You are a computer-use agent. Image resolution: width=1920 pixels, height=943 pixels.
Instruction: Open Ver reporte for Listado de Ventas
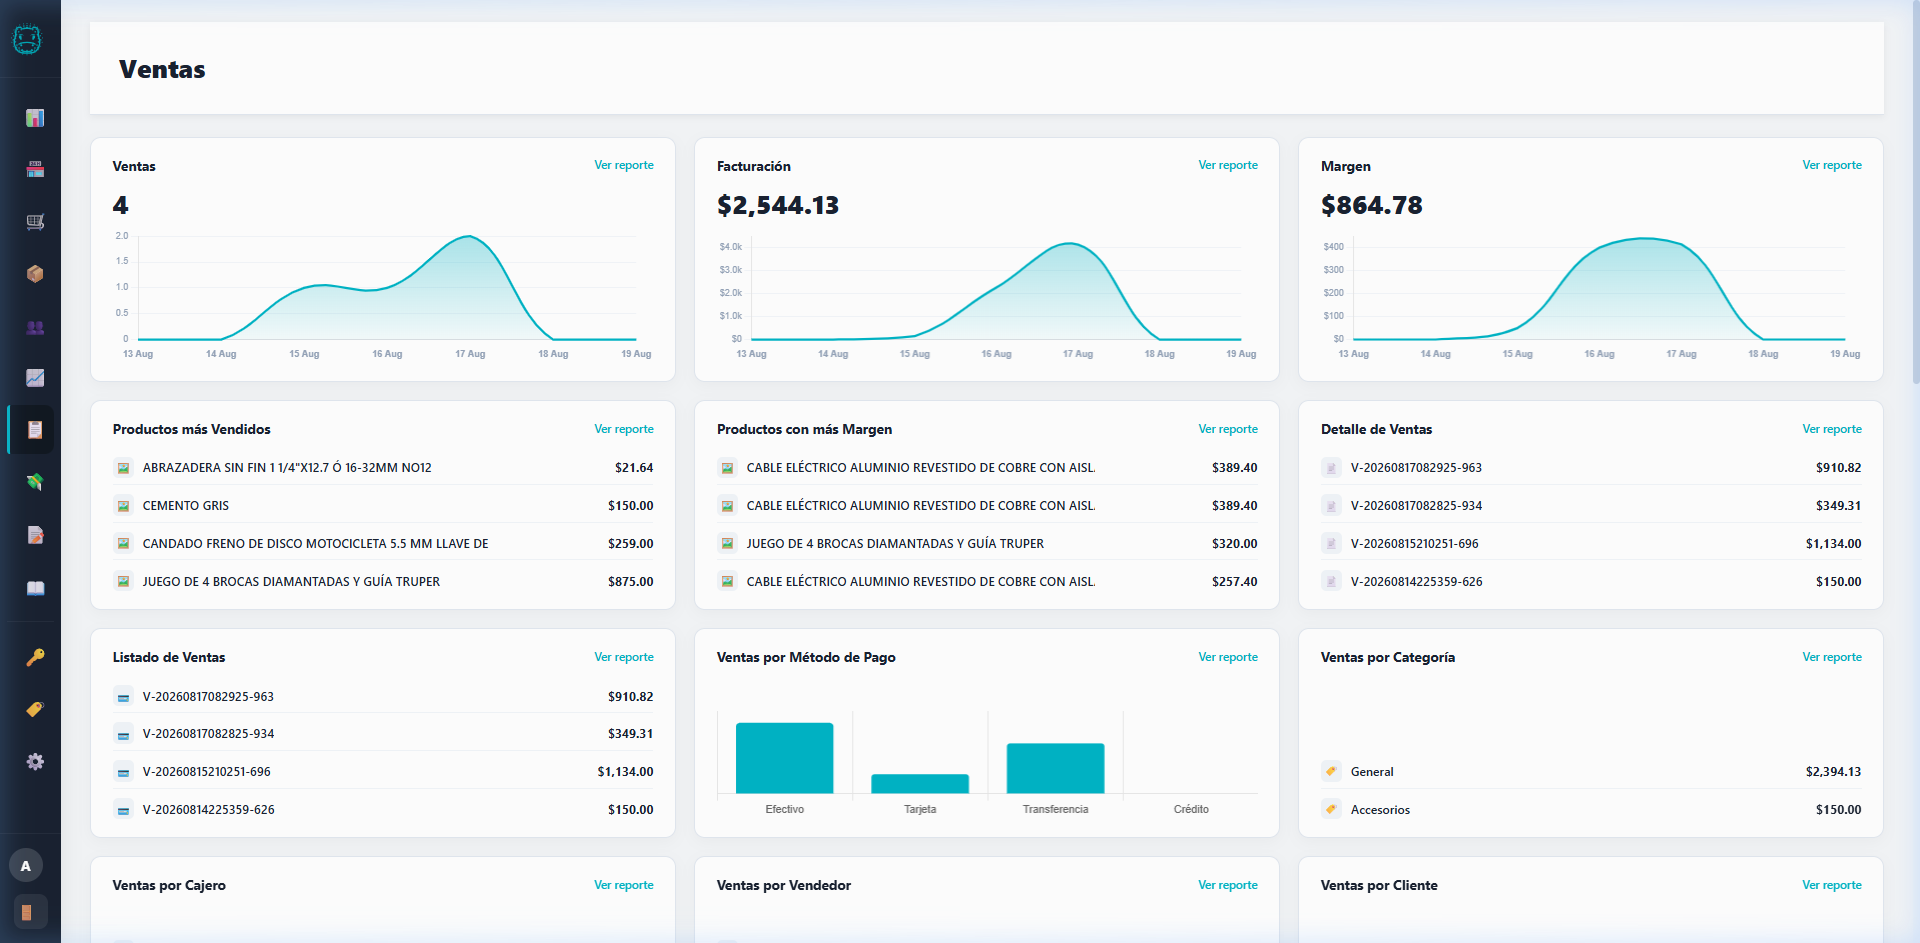624,657
